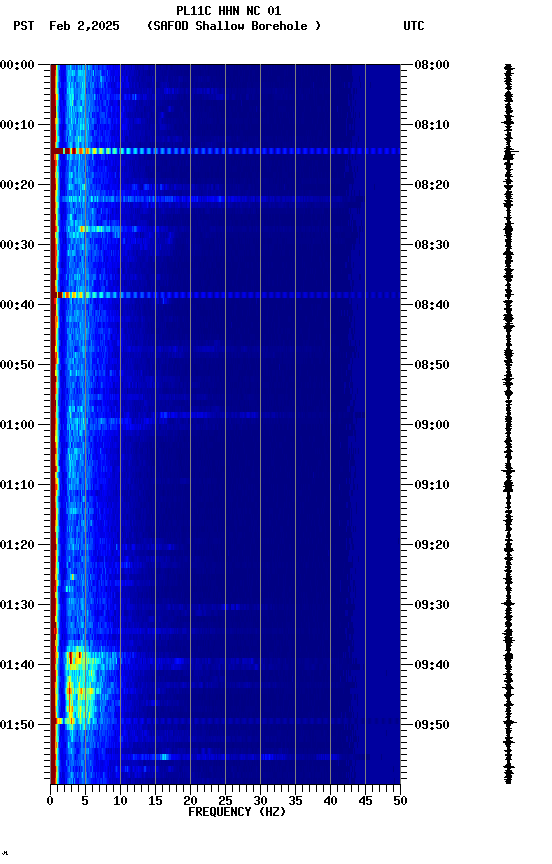The image size is (552, 864).
Task: Click the '45' frequency axis tick label
Action: (x=365, y=801)
